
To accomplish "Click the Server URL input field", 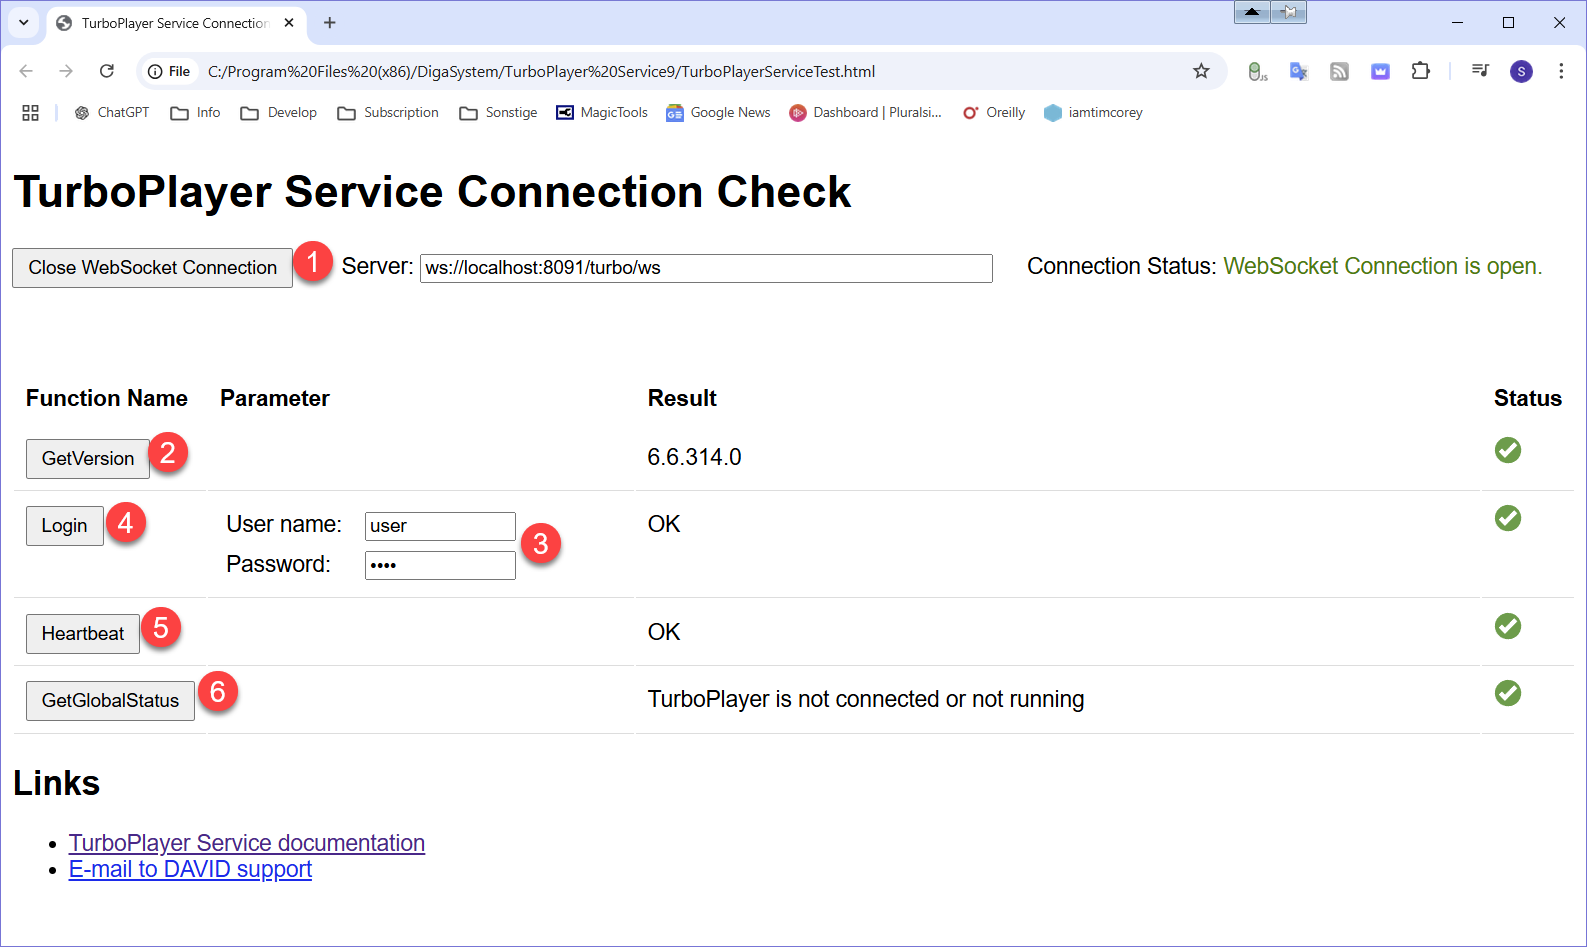I will click(x=705, y=268).
